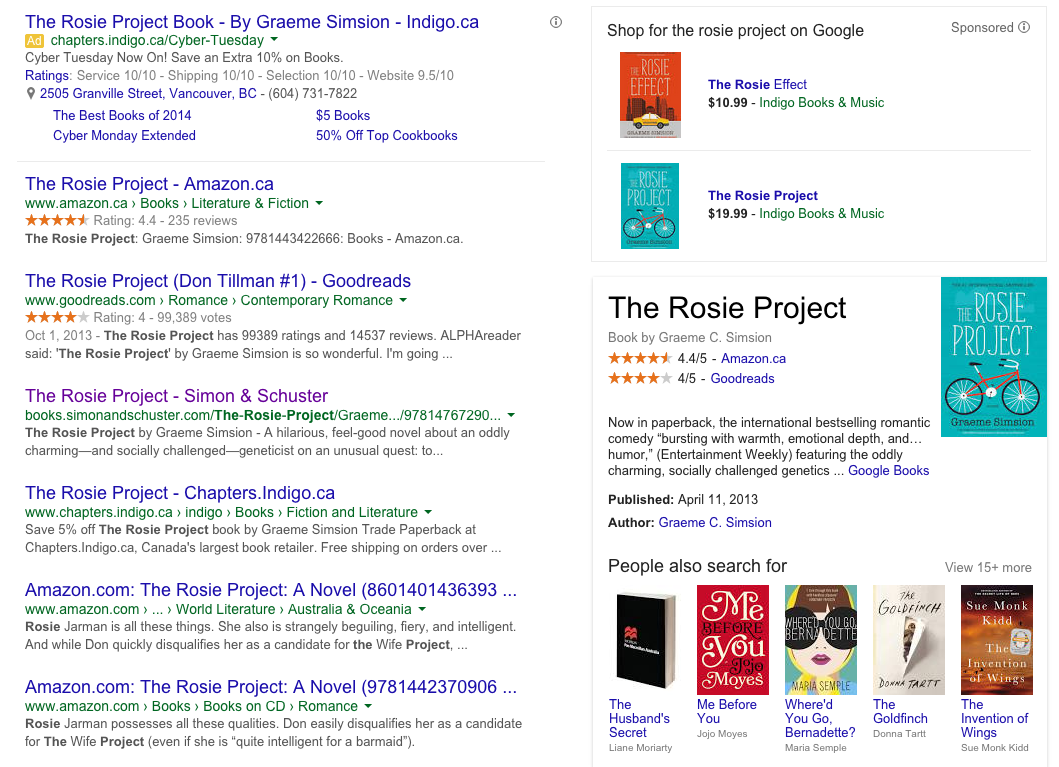Screen dimensions: 1059x767
Task: Click the ad info icon beside Indigo.ca result
Action: [x=556, y=22]
